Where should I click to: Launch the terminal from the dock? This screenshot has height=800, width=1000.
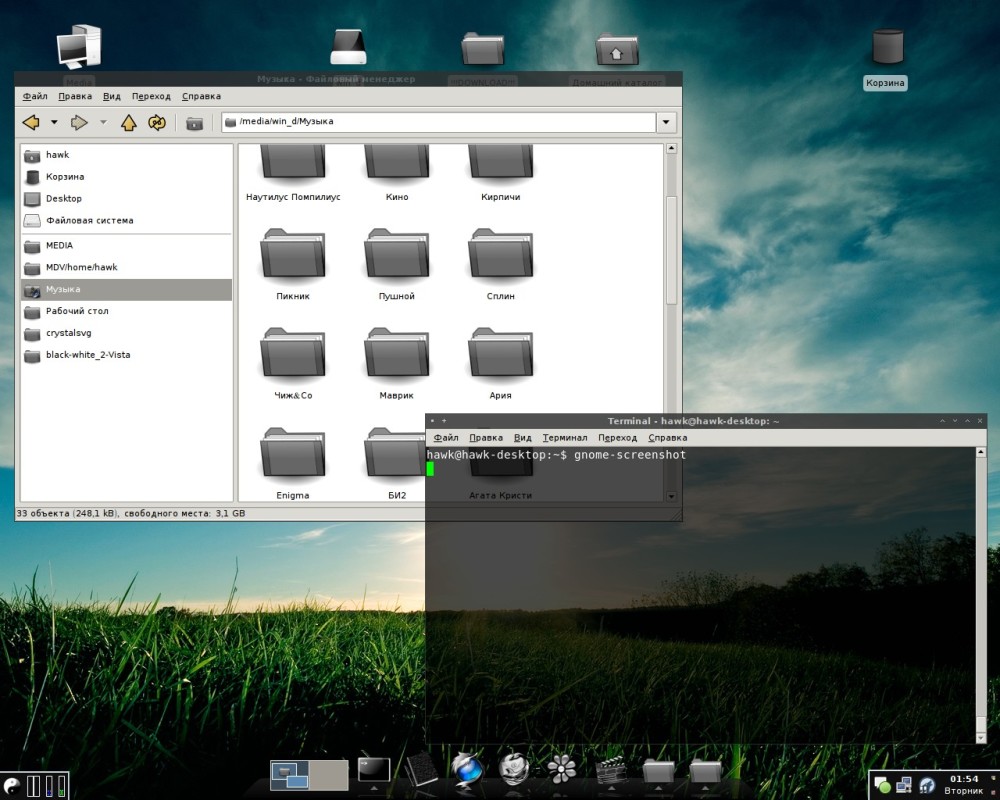click(374, 769)
